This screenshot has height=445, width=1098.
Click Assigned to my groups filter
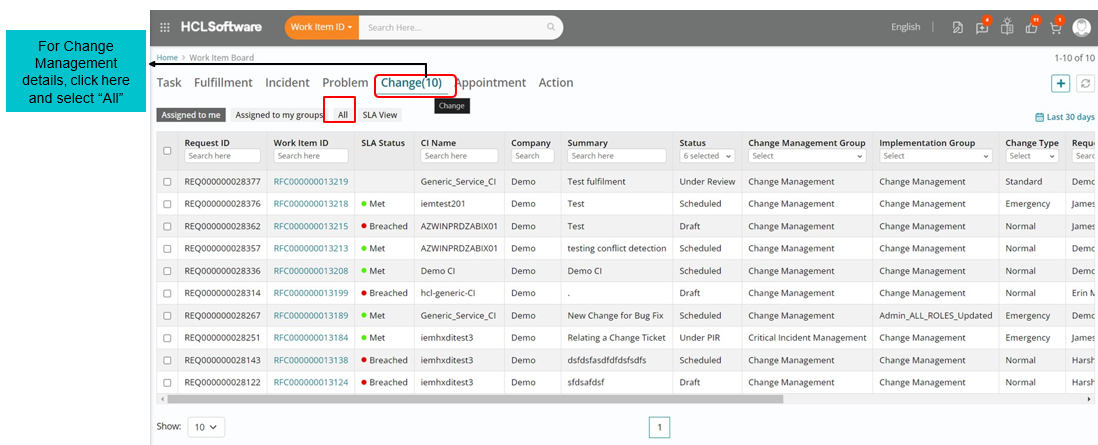tap(279, 115)
